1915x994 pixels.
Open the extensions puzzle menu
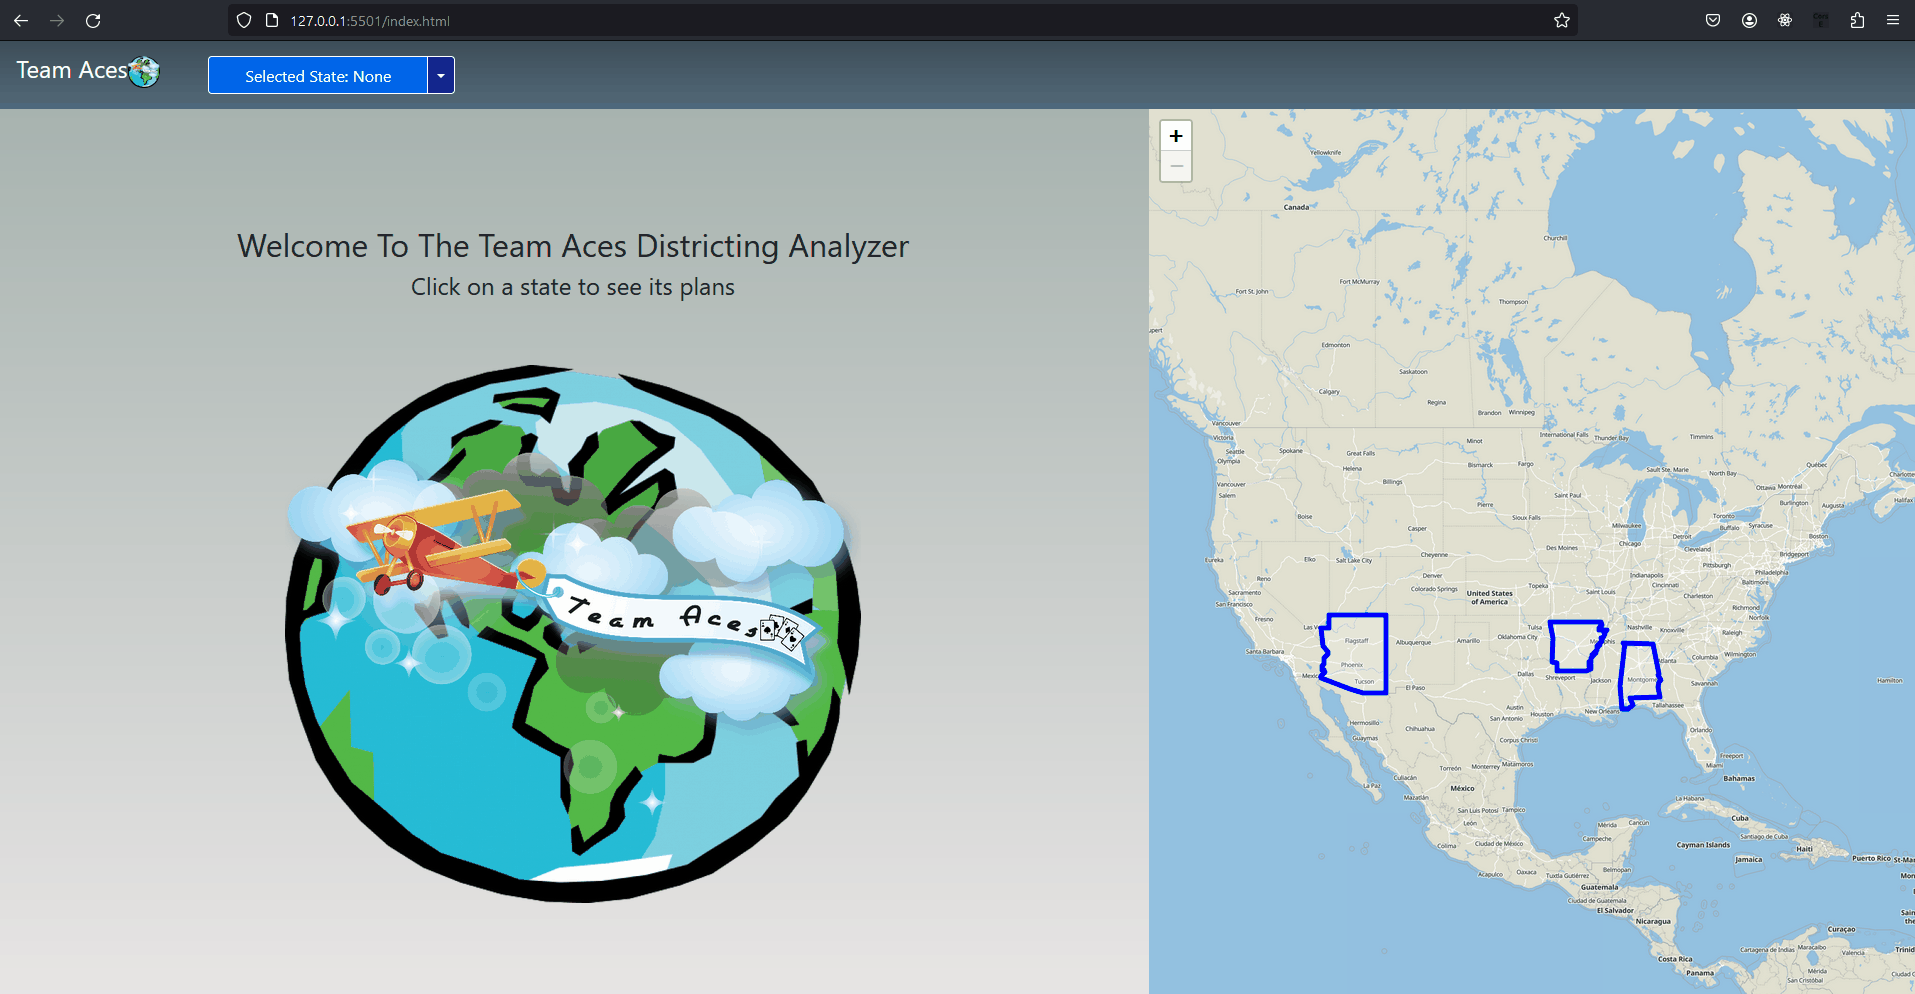click(1857, 20)
